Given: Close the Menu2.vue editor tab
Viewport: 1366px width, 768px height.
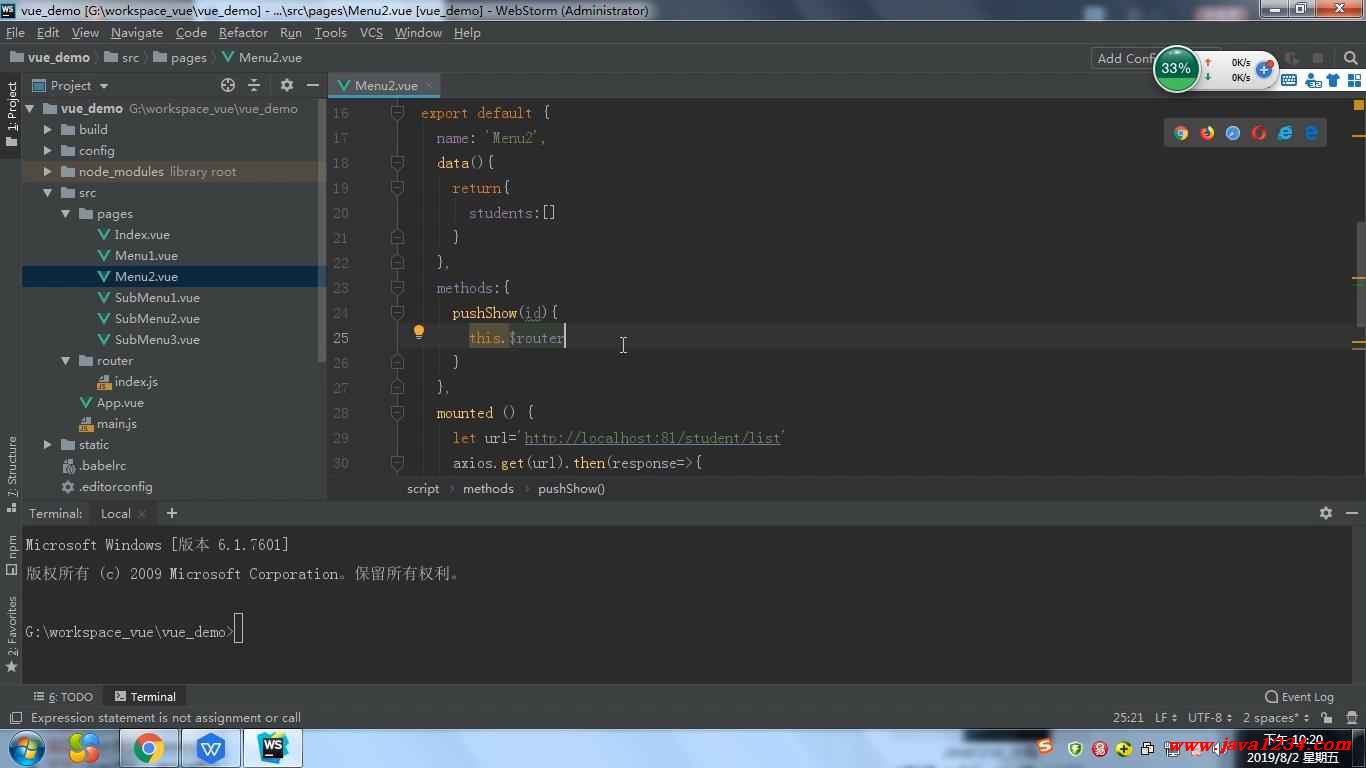Looking at the screenshot, I should tap(429, 85).
